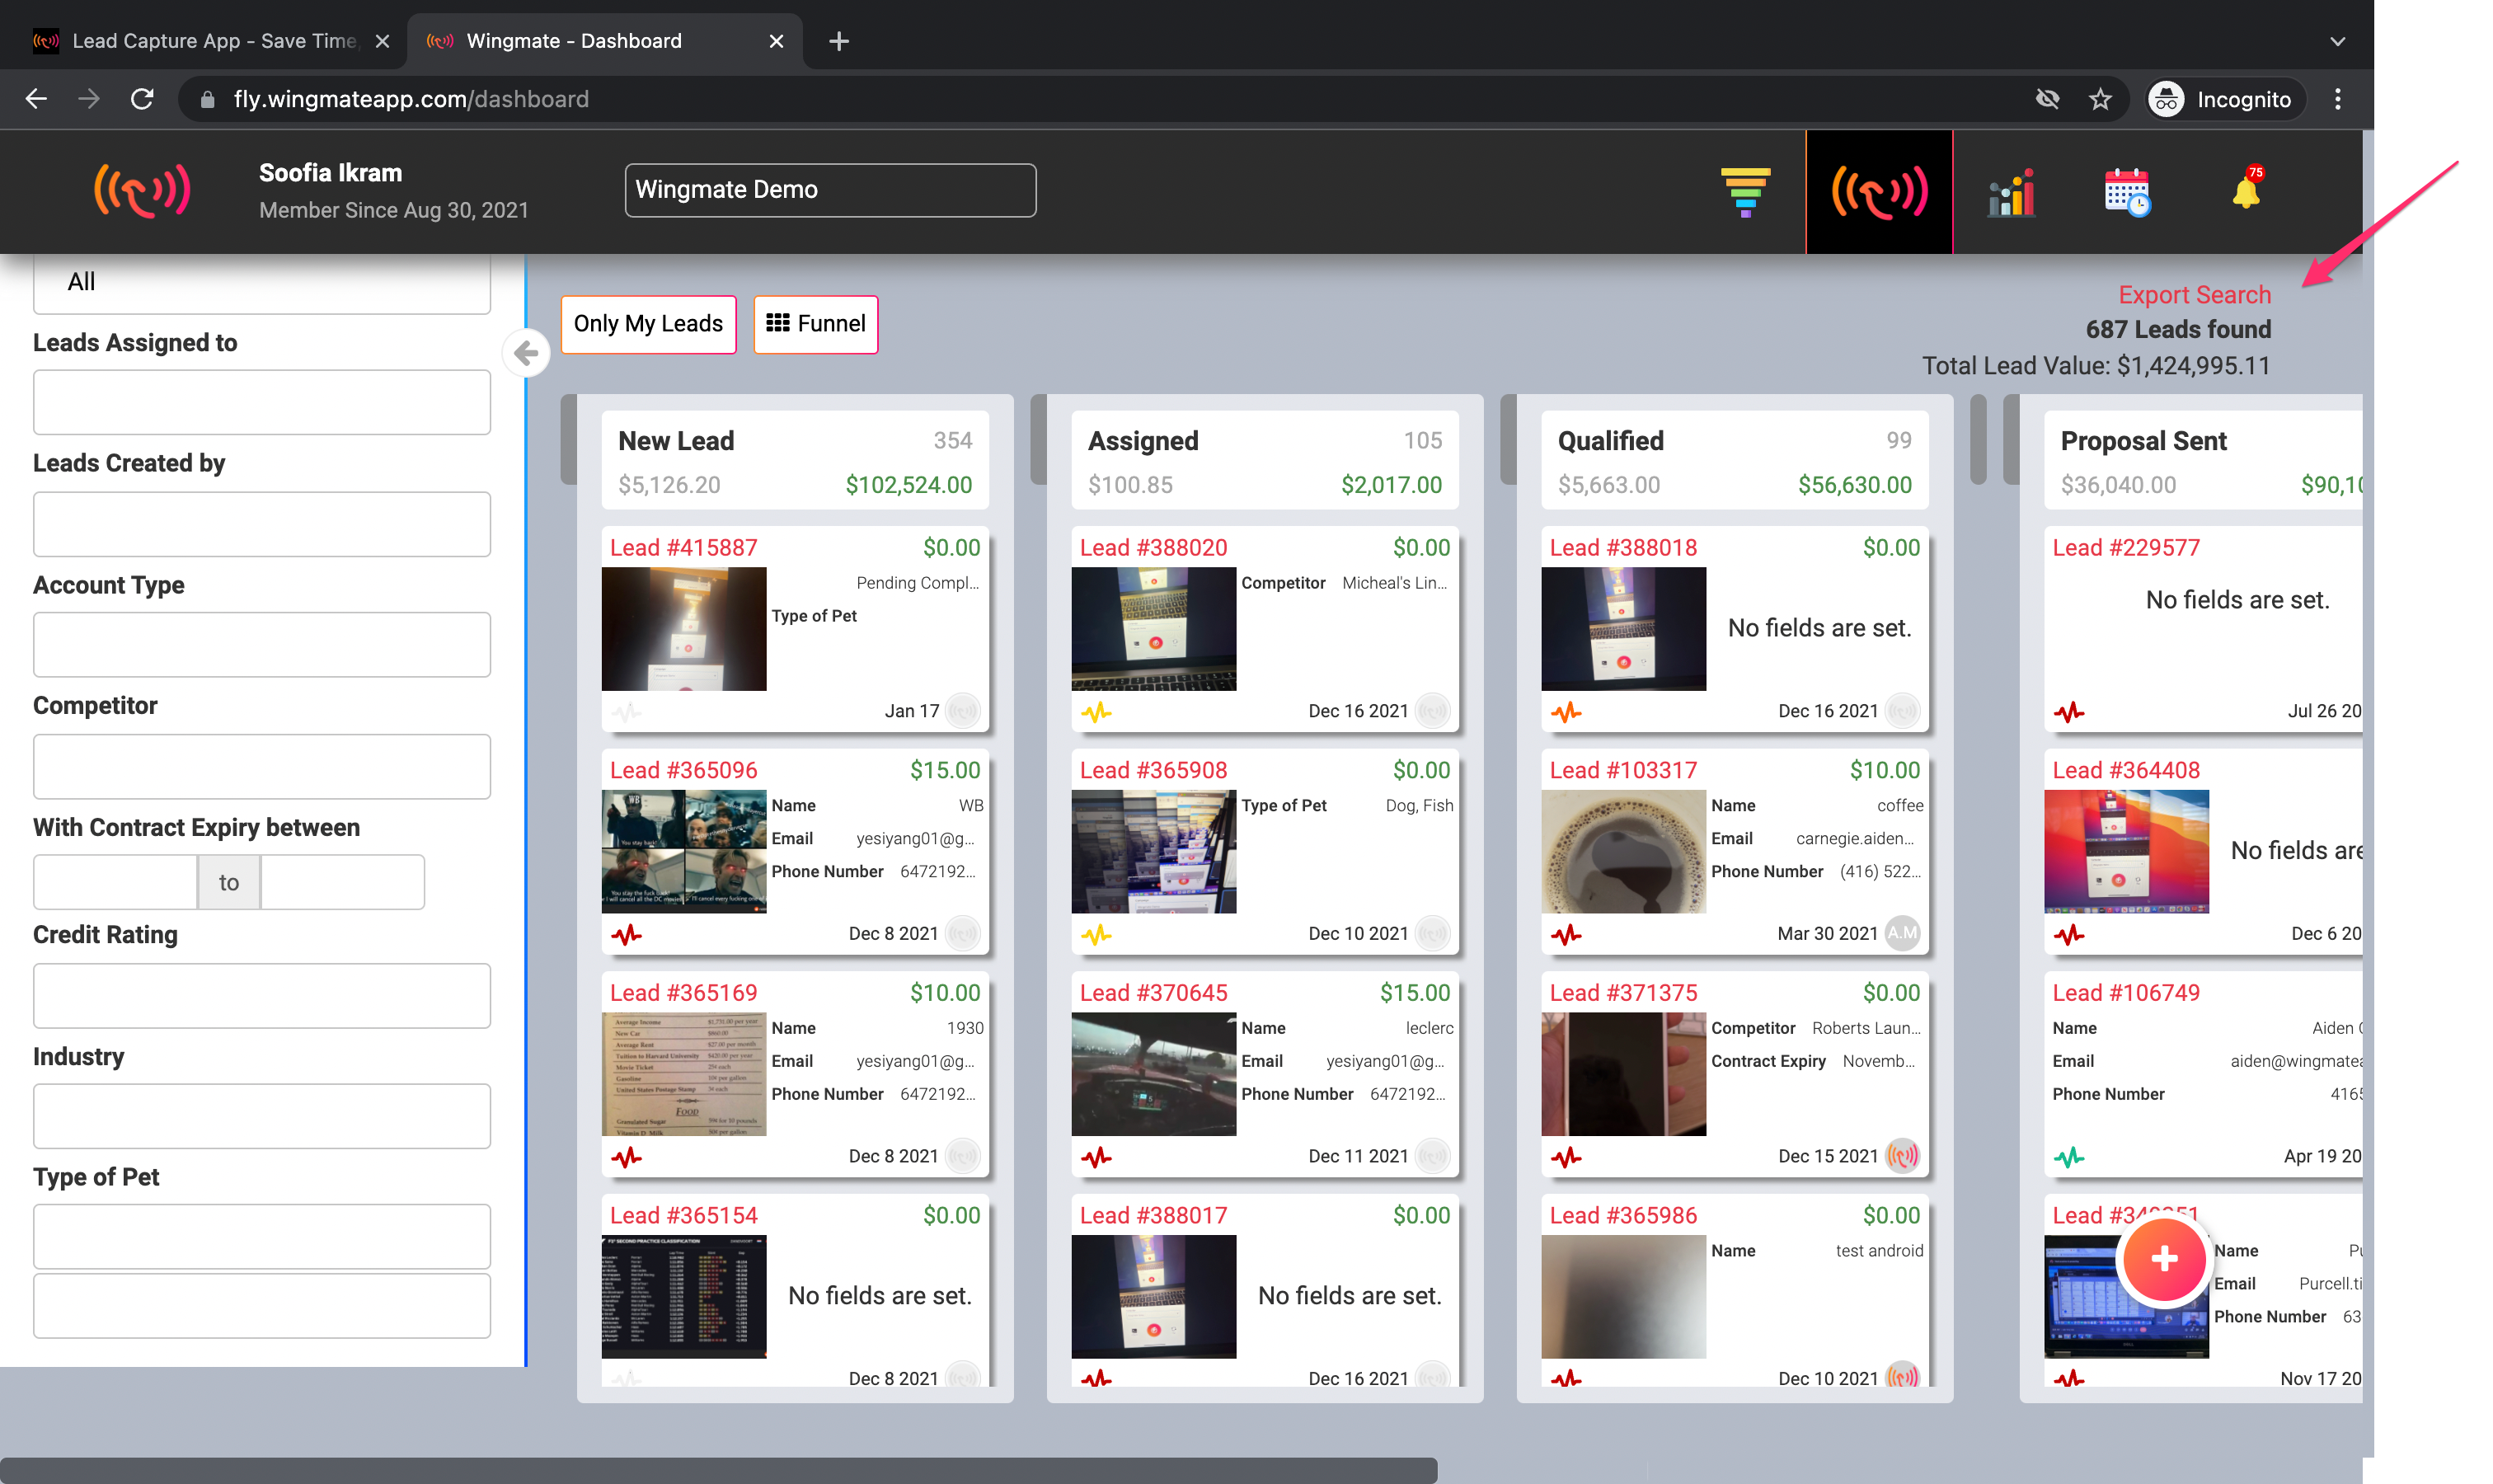Open Lead #364408 link
This screenshot has height=1484, width=2493.
(2127, 771)
